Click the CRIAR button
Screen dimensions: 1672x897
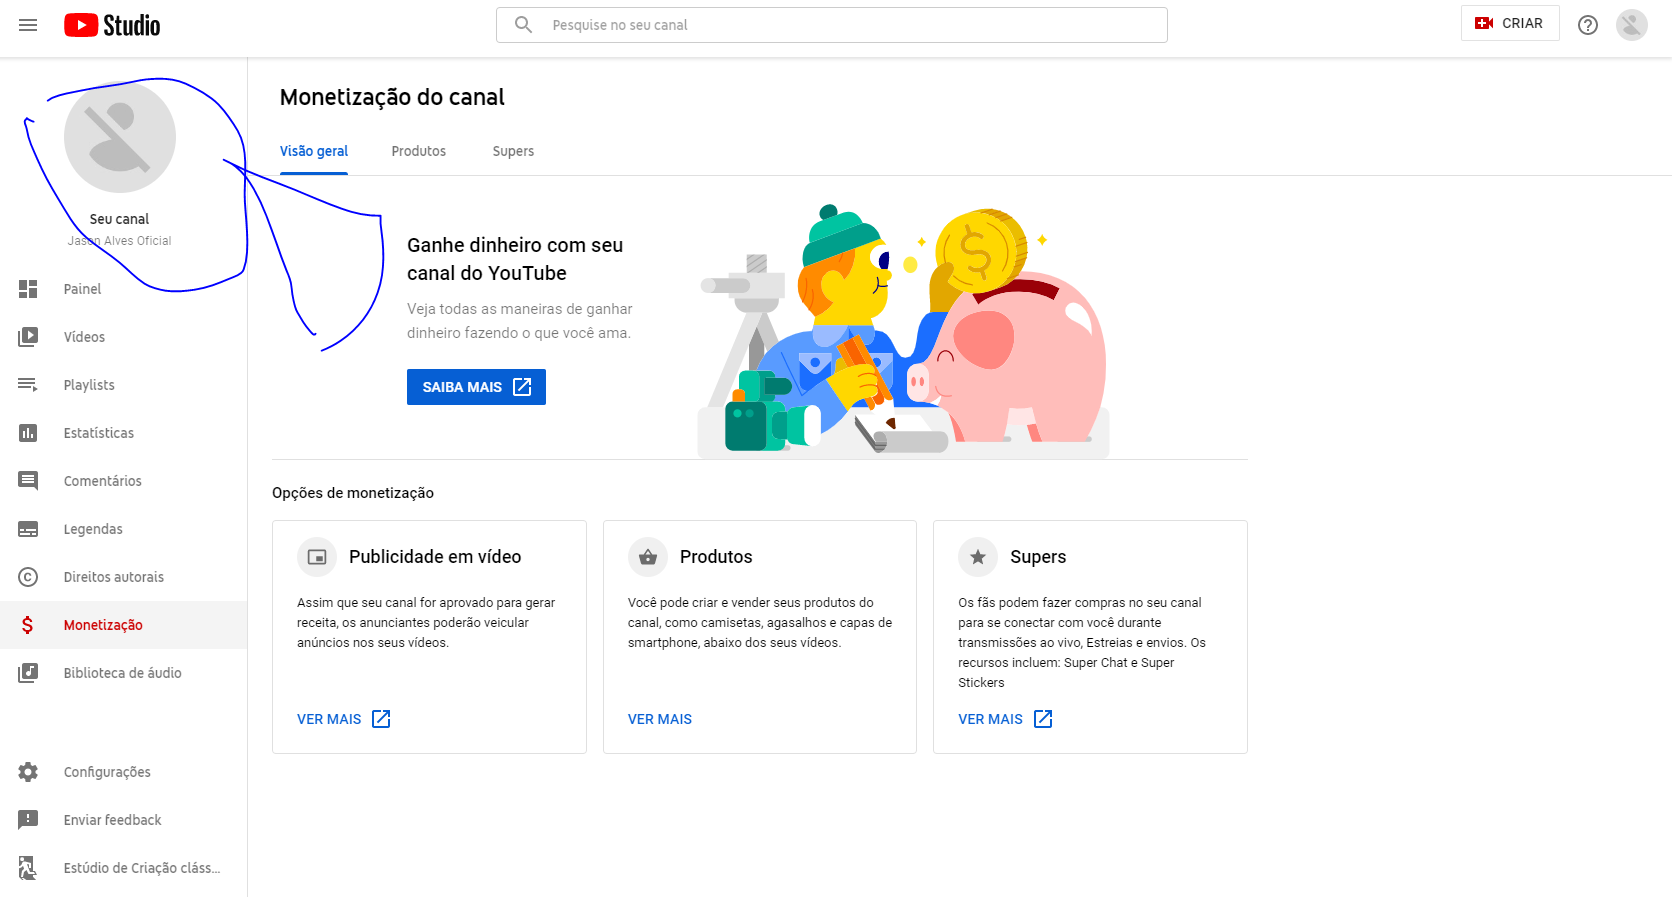[1510, 23]
